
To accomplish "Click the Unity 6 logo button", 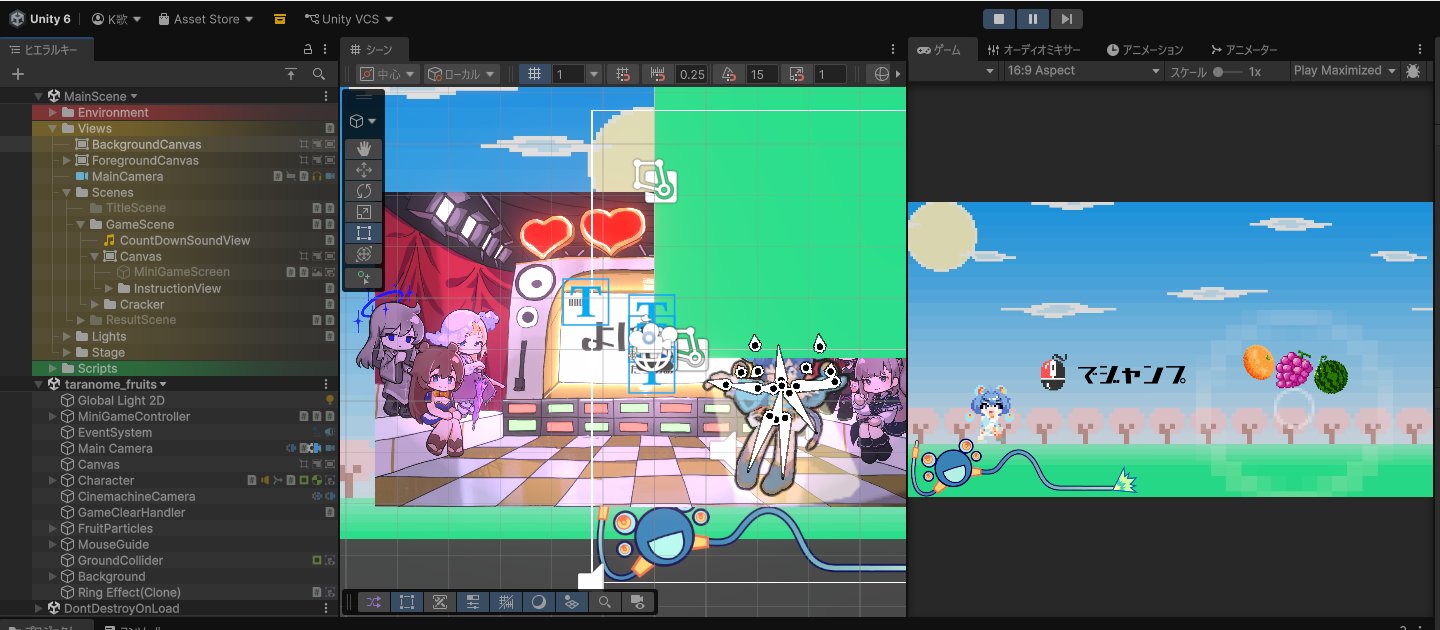I will tap(40, 19).
